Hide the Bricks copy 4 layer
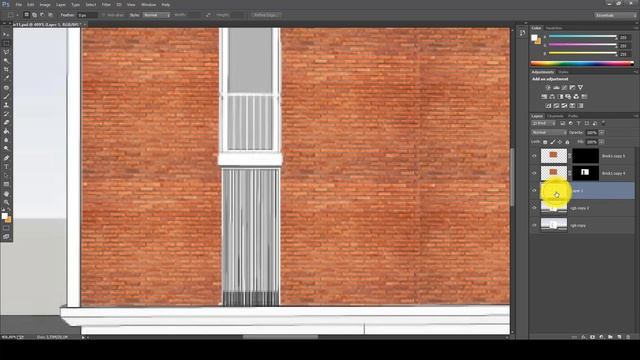 pos(534,173)
